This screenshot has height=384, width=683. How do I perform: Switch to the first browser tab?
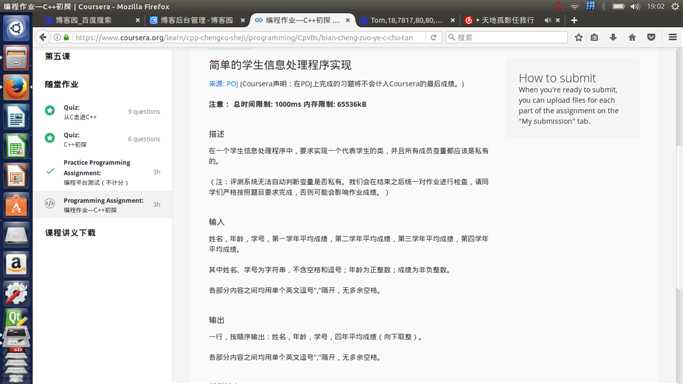(91, 20)
